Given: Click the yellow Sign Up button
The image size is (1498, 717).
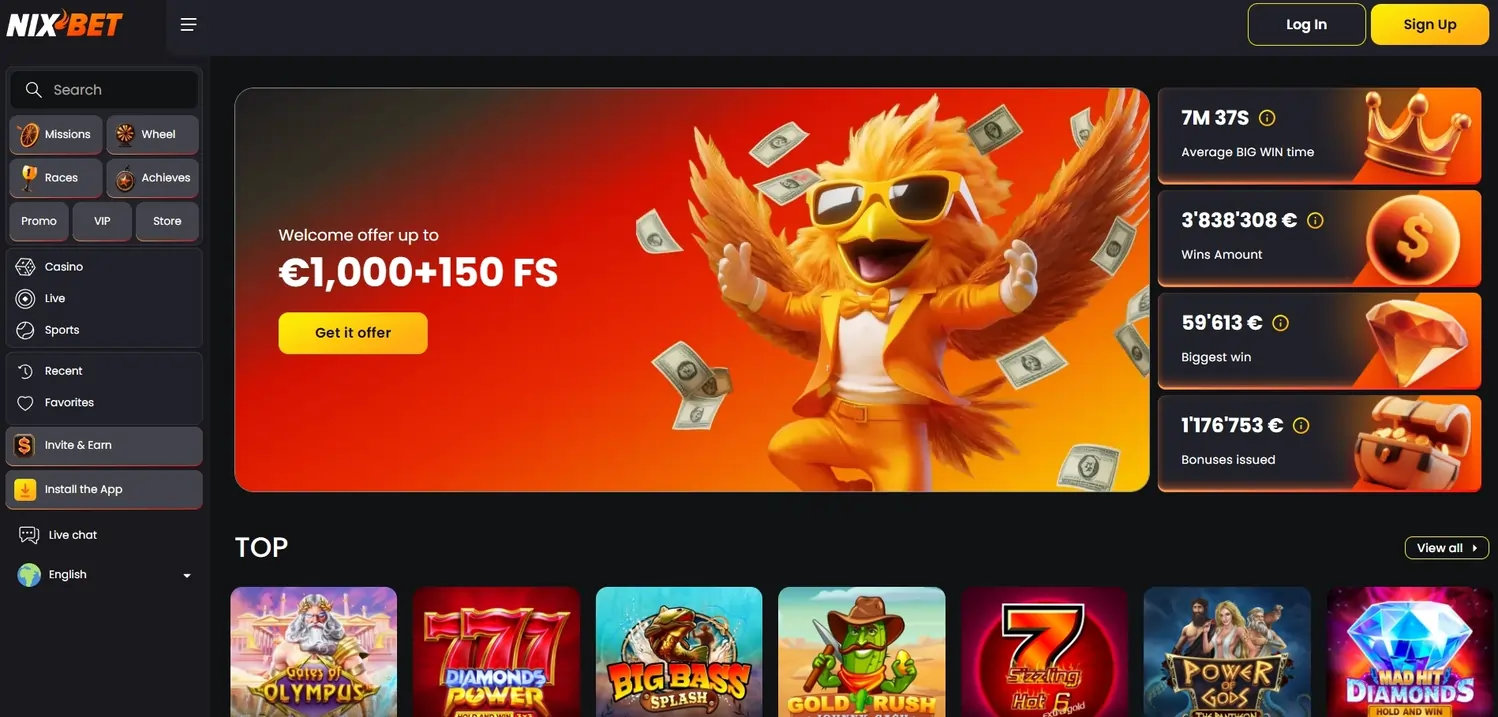Looking at the screenshot, I should click(x=1429, y=25).
